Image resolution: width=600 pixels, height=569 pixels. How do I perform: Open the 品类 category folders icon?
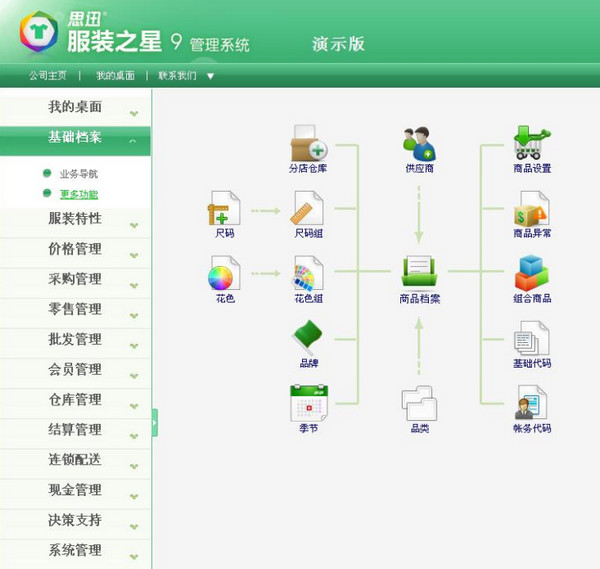[419, 403]
